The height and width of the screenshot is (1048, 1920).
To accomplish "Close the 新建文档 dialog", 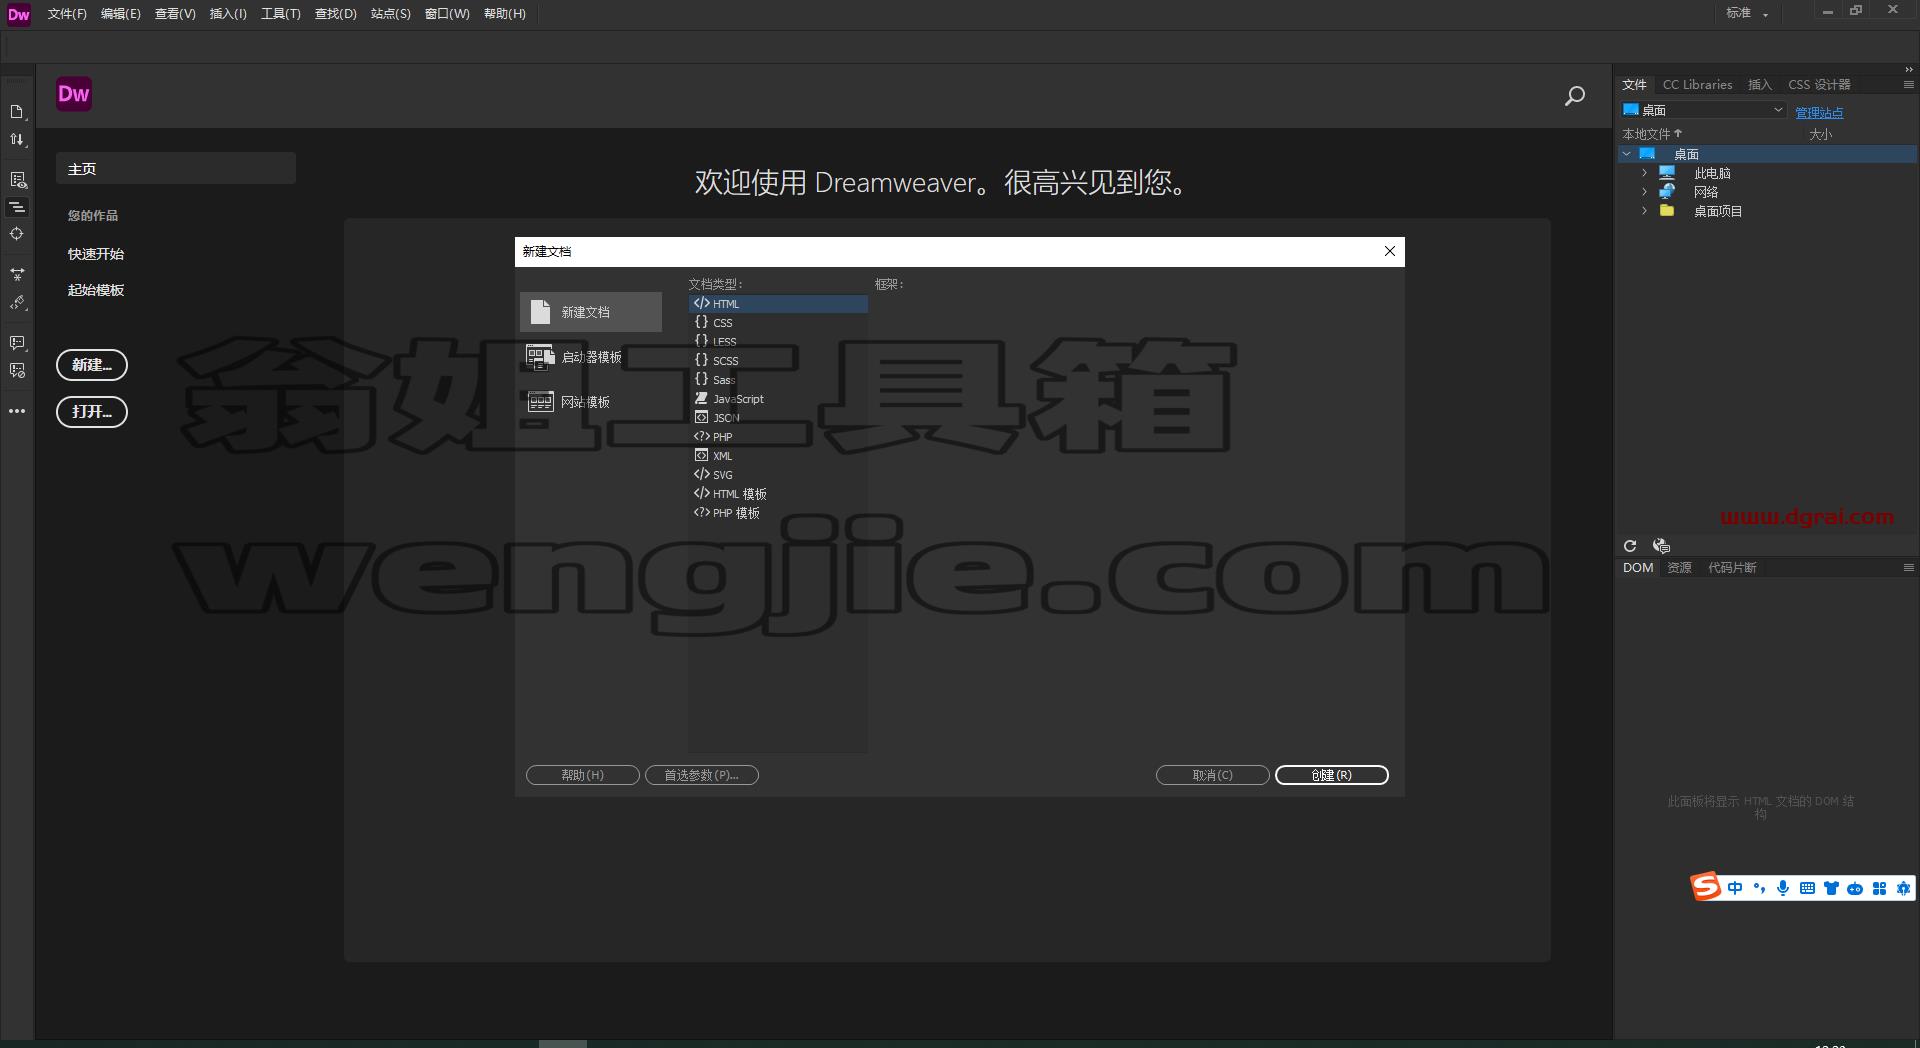I will (x=1390, y=251).
